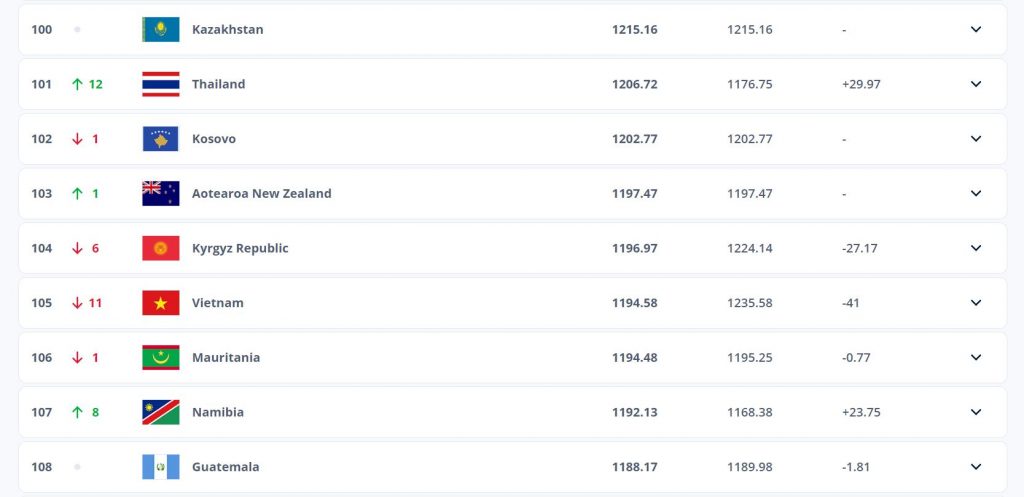Click the Thailand flag icon

click(x=161, y=84)
